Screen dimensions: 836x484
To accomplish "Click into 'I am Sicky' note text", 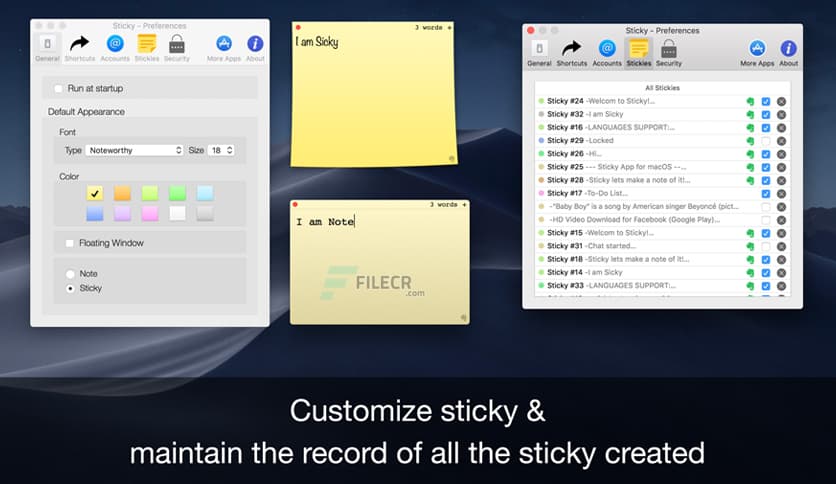I will pos(317,42).
